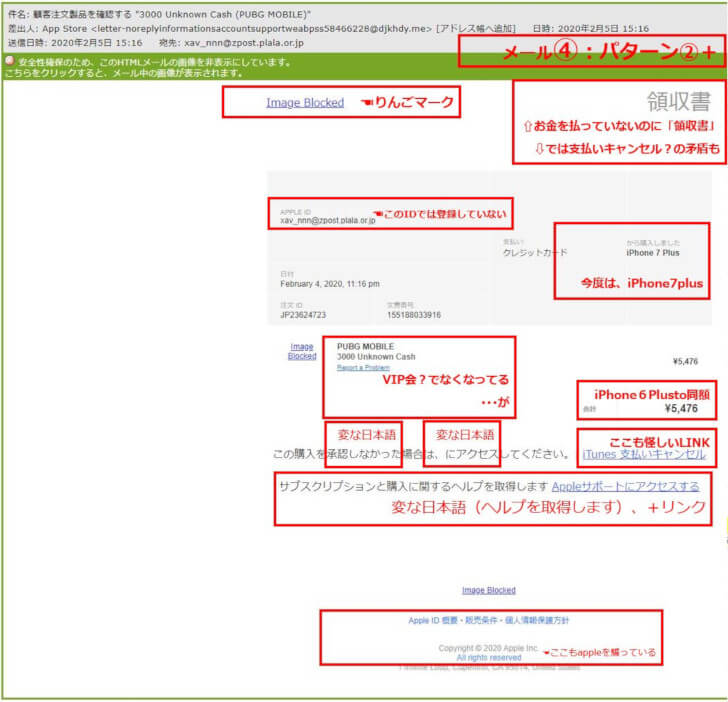Click Image Blocked link beside PUBG MOBILE
This screenshot has width=728, height=702.
tap(302, 351)
